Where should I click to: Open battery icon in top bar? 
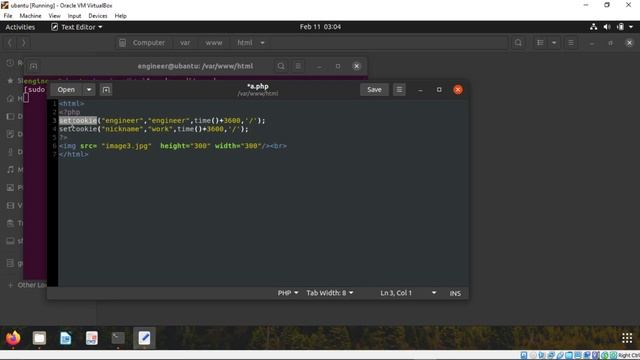click(620, 27)
